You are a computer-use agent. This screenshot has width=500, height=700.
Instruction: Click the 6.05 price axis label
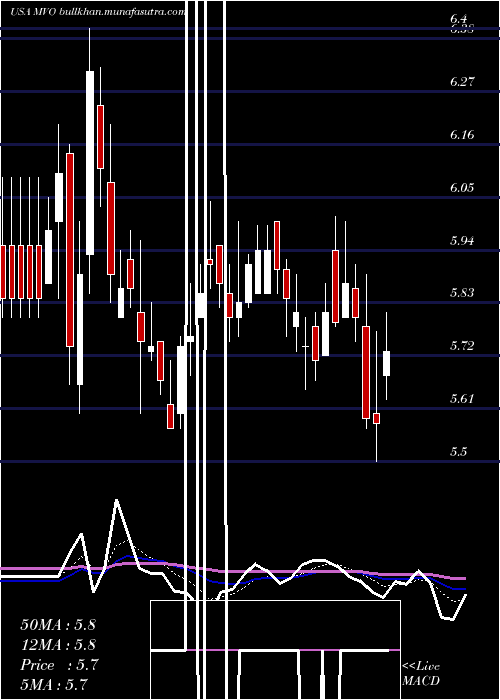coord(462,188)
